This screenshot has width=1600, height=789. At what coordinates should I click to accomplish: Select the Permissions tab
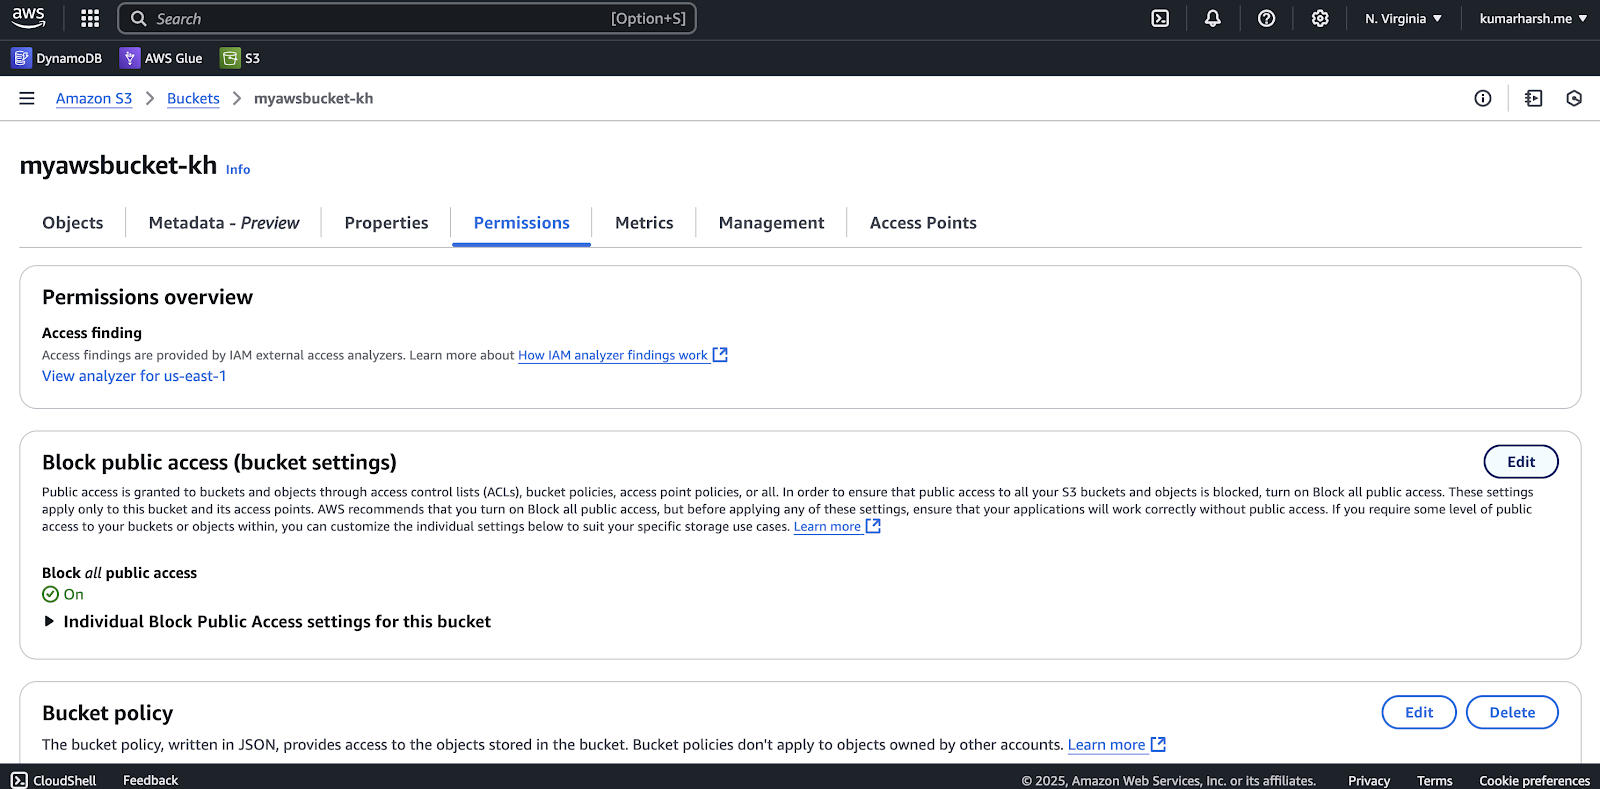522,223
